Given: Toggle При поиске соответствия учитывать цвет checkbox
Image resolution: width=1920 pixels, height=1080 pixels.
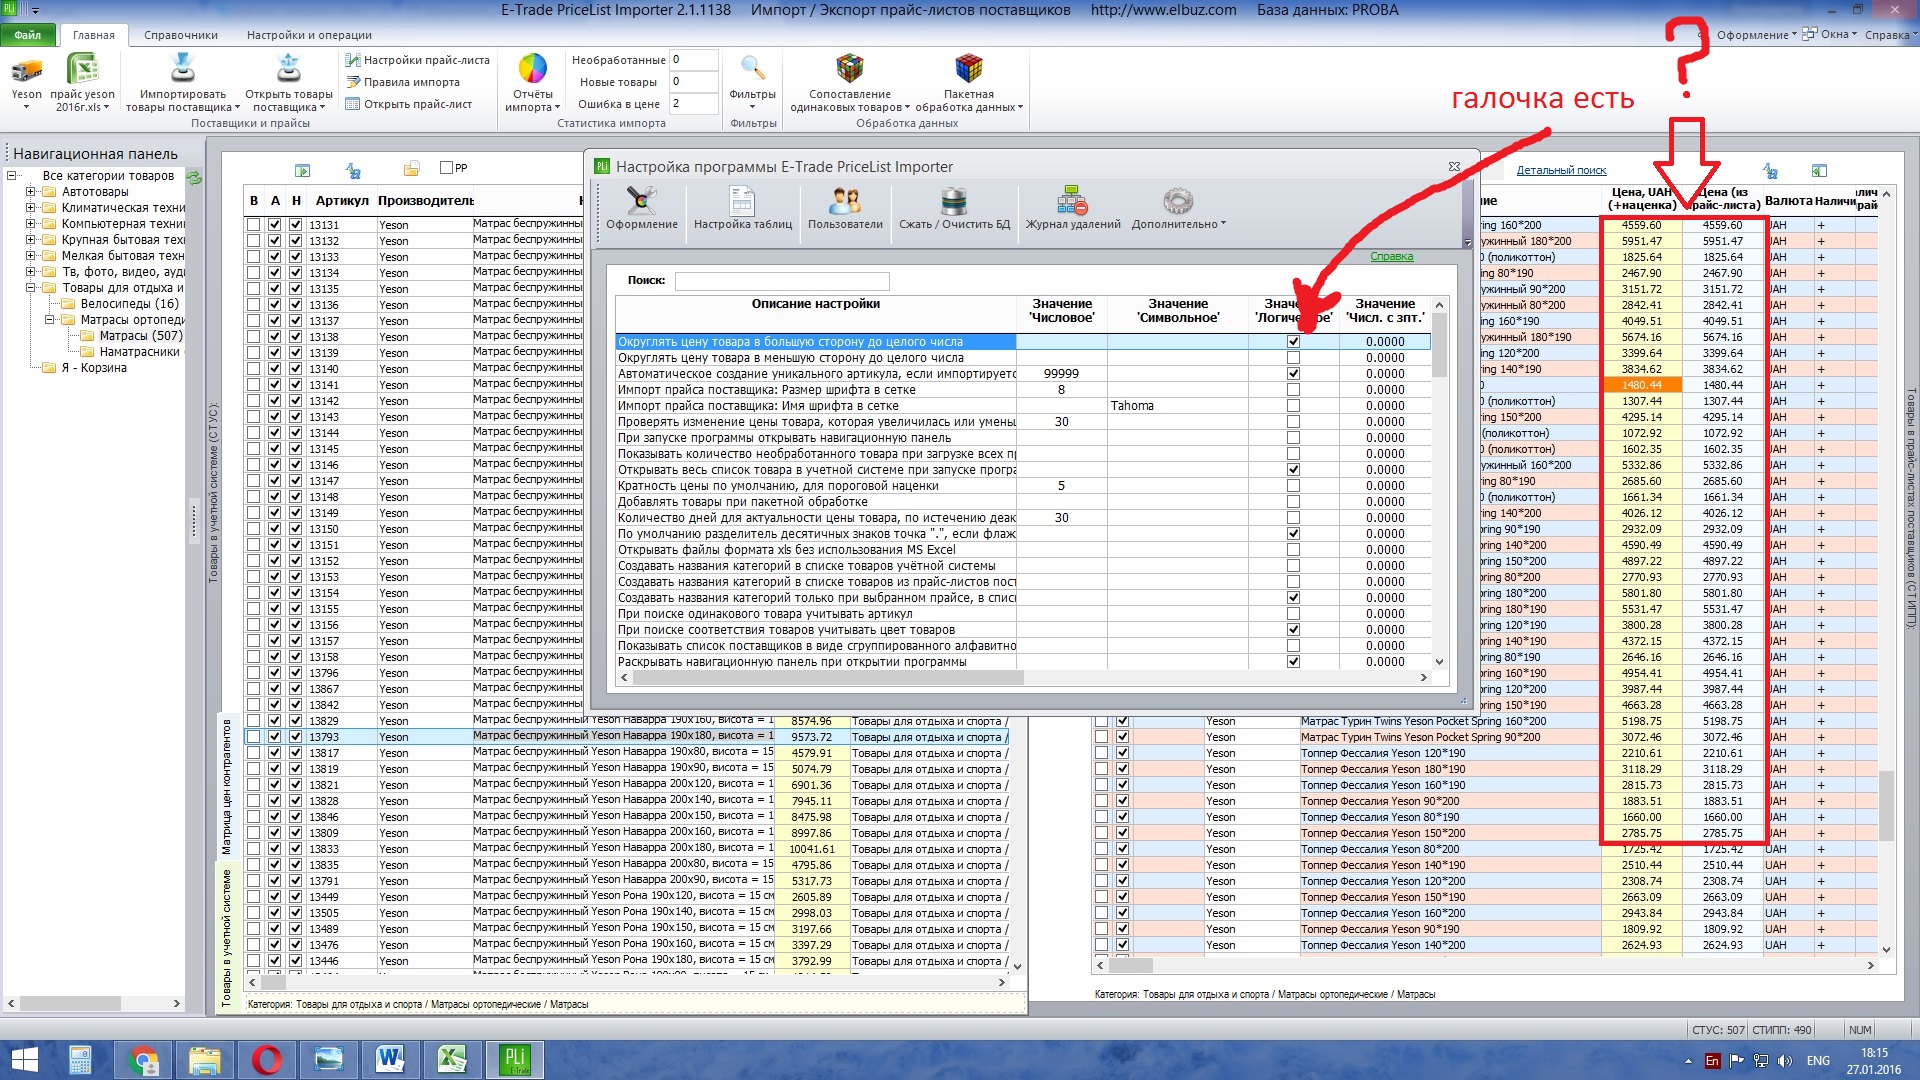Looking at the screenshot, I should click(1293, 629).
